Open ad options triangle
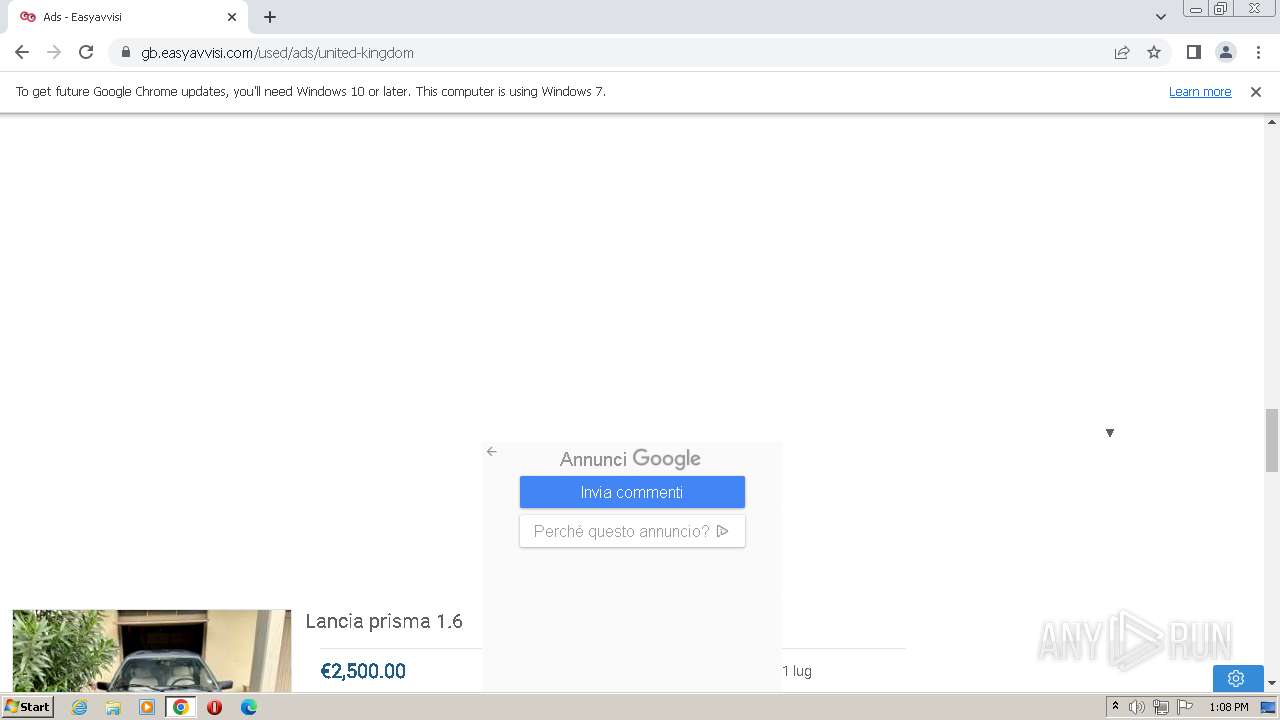Viewport: 1280px width, 720px height. 1109,433
